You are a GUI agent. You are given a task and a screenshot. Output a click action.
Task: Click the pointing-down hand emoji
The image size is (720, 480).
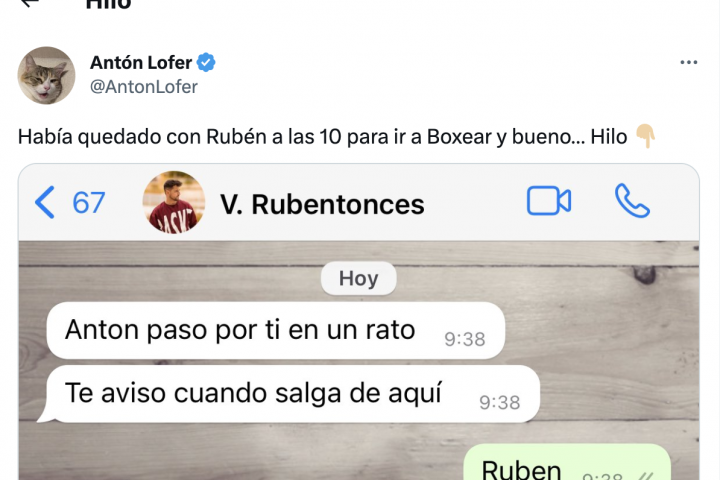coord(645,136)
